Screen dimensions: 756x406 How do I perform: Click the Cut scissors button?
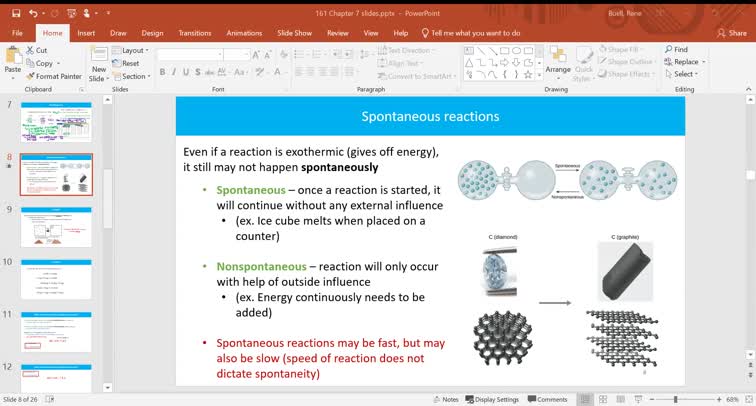36,50
